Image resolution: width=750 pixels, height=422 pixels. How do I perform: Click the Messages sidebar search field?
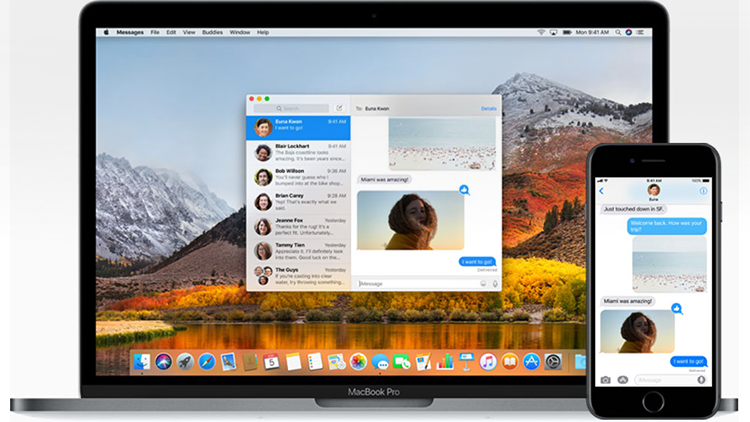click(x=291, y=109)
